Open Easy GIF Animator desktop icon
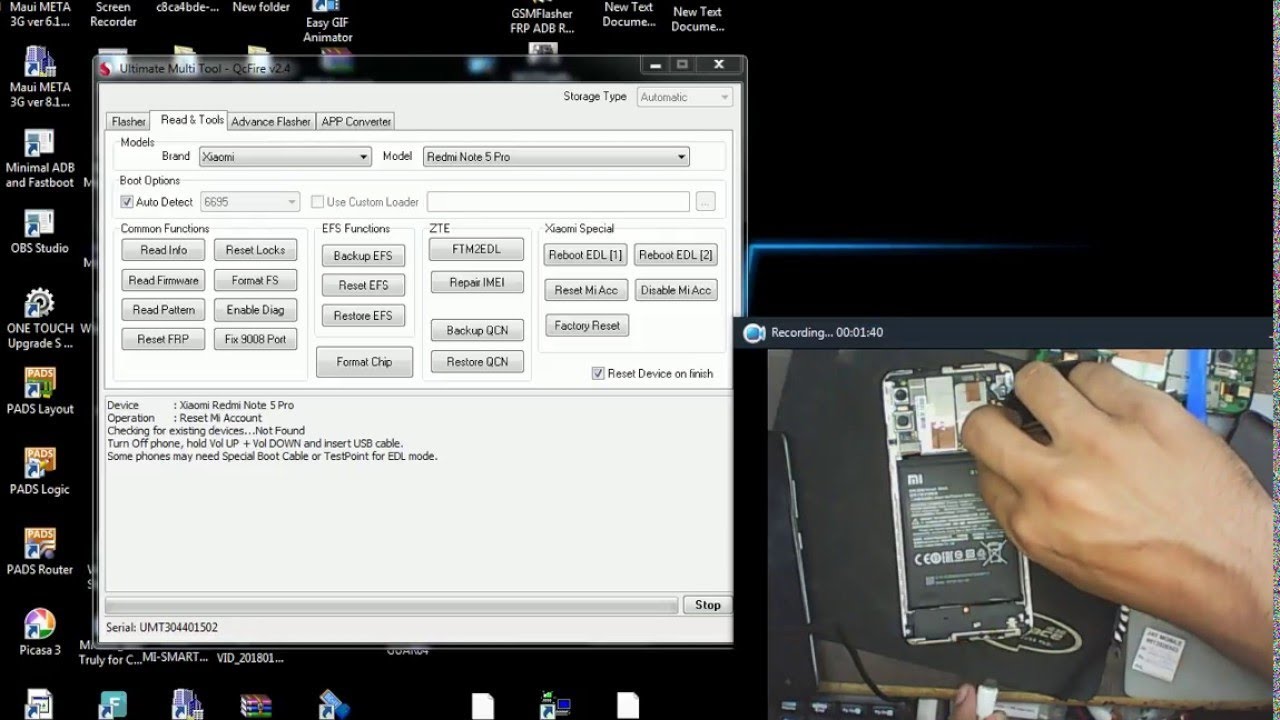This screenshot has width=1280, height=720. pos(328,22)
